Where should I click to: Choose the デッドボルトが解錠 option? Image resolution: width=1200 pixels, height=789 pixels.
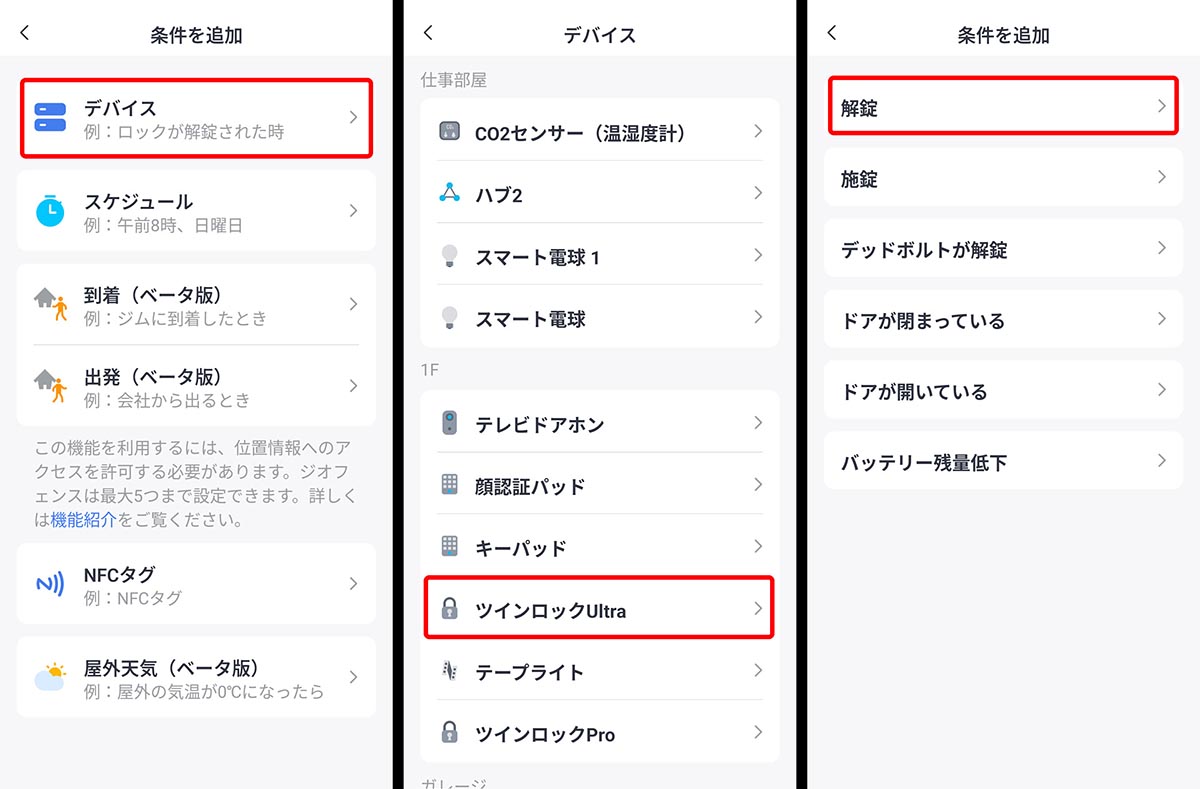[x=1003, y=249]
